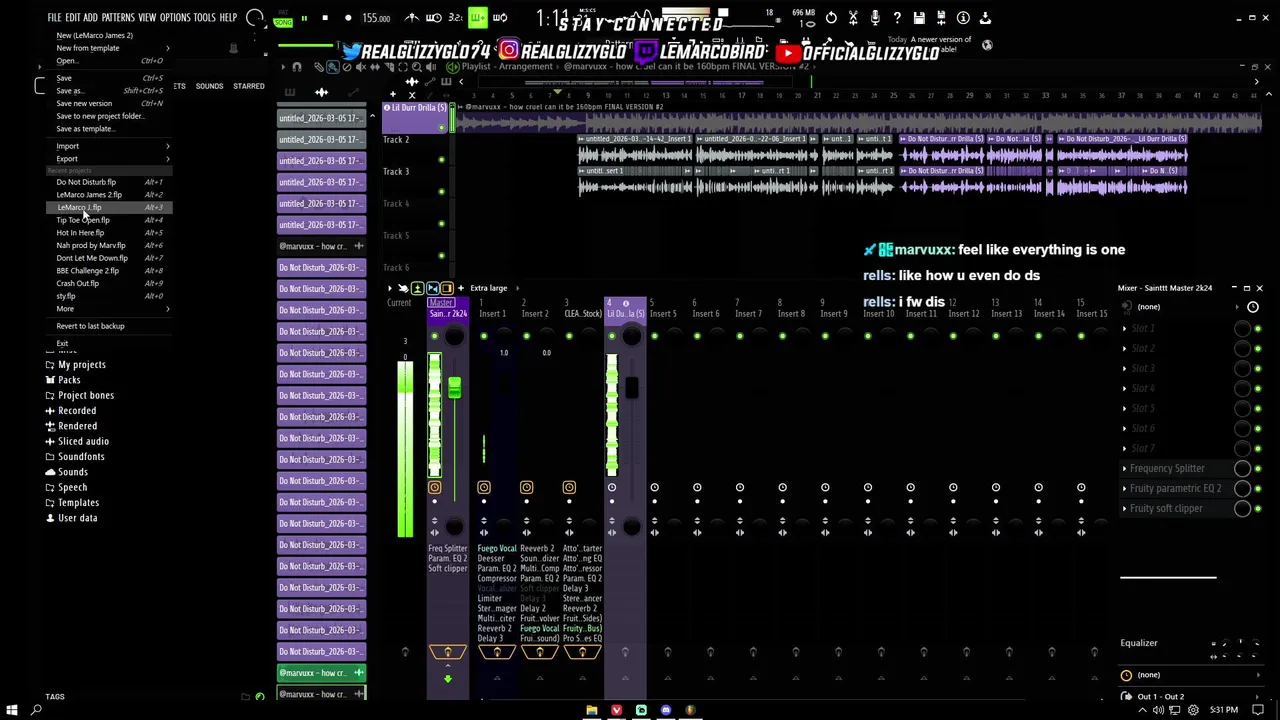1280x720 pixels.
Task: Click the Stop playback button
Action: click(x=324, y=18)
